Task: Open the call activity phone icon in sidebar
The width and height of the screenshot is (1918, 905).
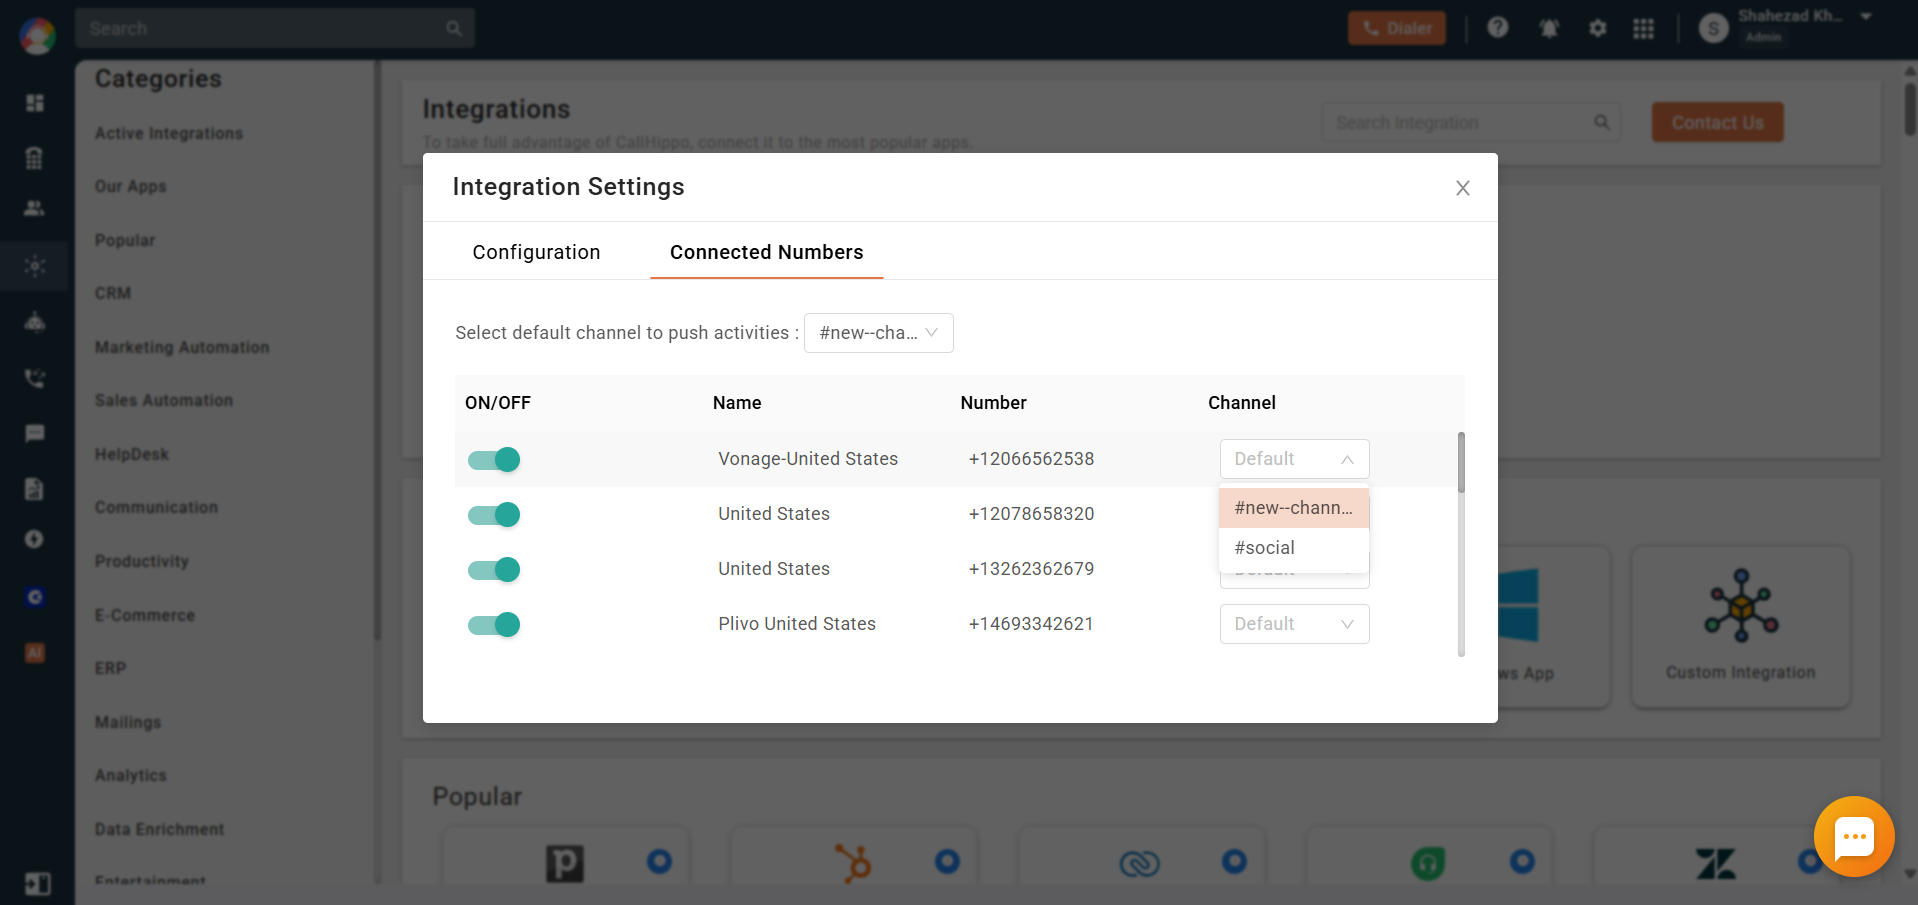Action: coord(35,378)
